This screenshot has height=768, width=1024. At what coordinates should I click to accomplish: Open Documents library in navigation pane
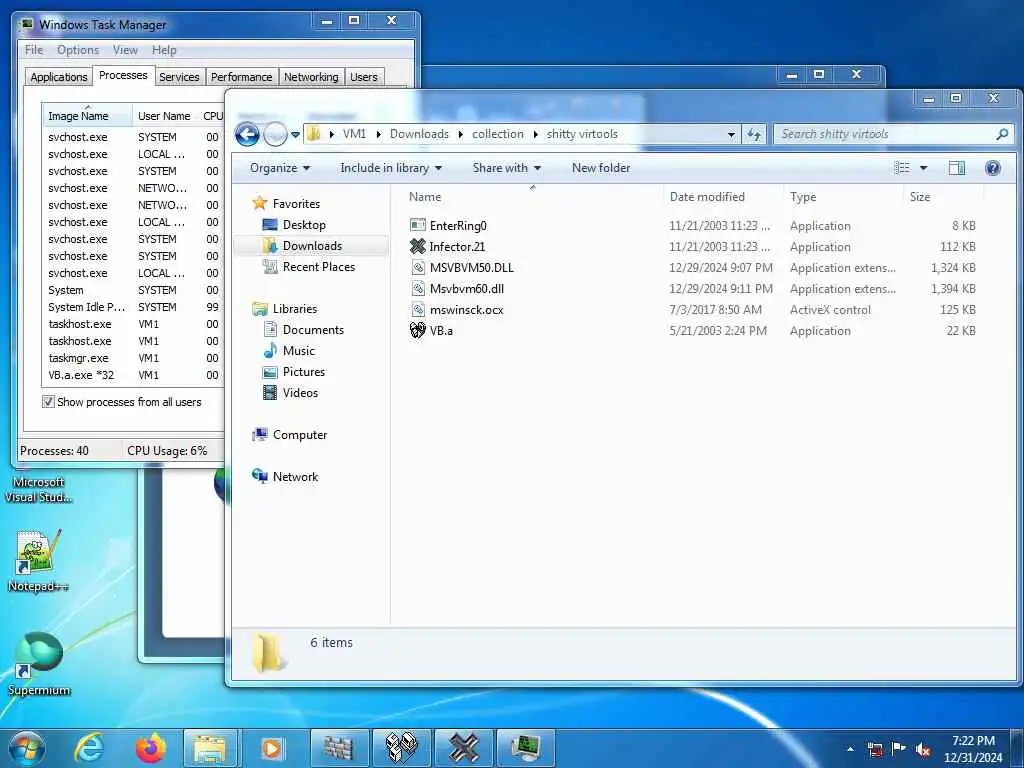point(313,330)
